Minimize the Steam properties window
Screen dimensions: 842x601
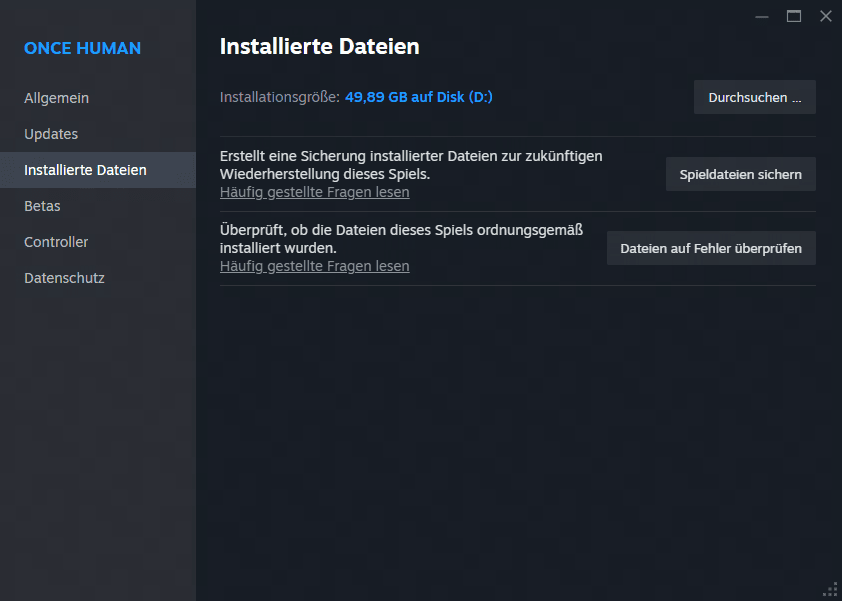click(x=761, y=17)
